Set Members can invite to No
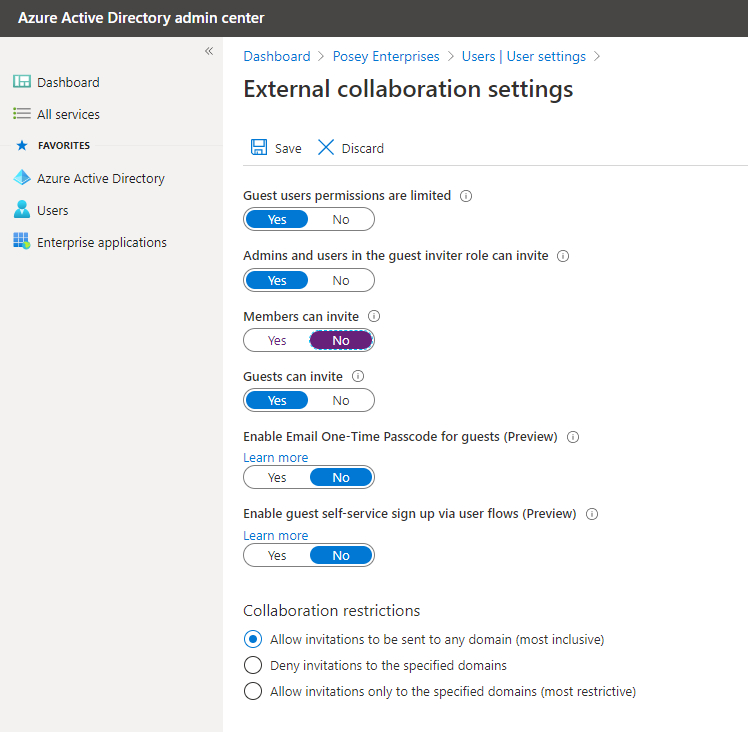 click(x=341, y=340)
